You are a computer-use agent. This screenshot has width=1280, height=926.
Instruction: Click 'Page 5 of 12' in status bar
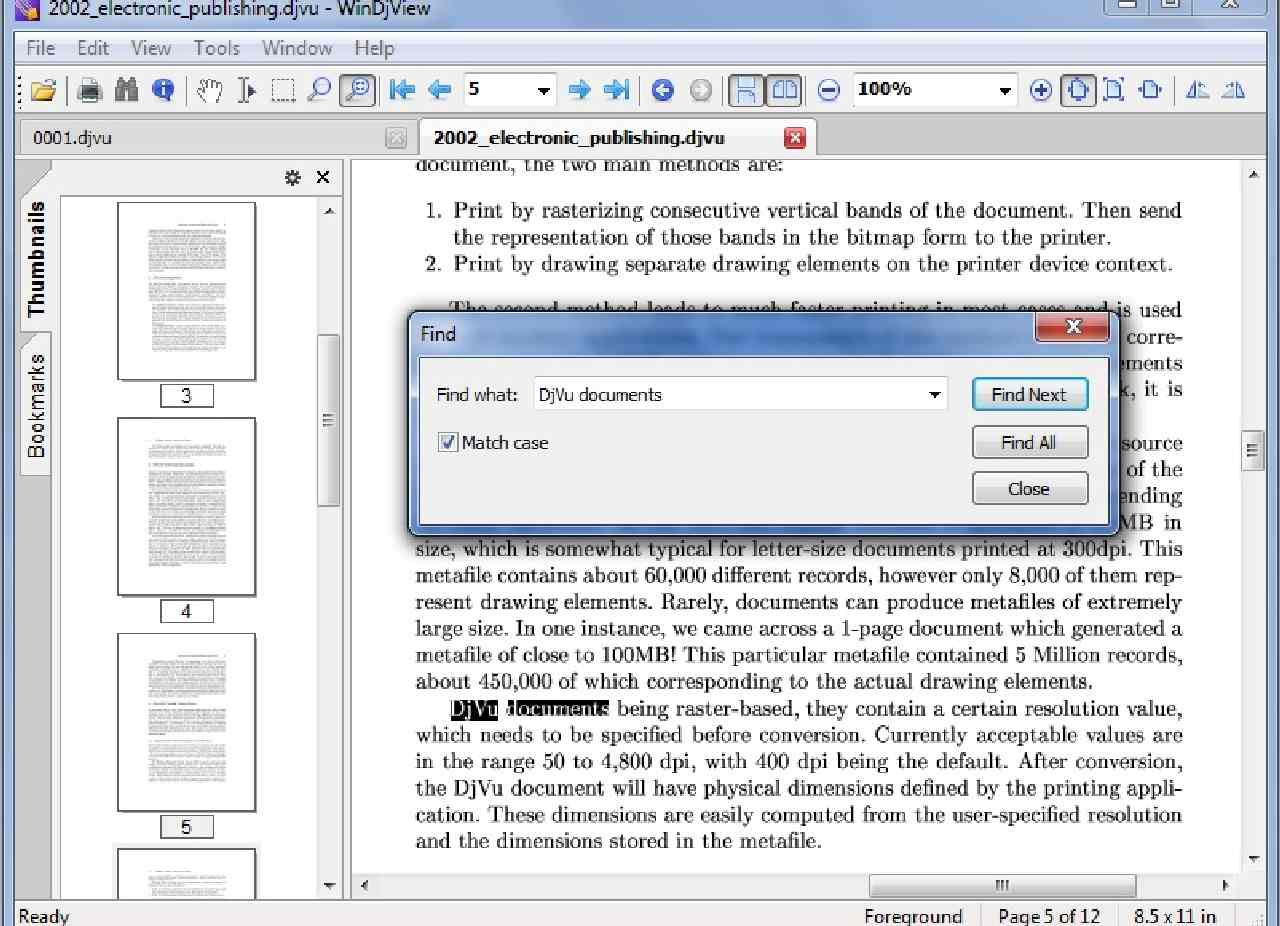1049,915
